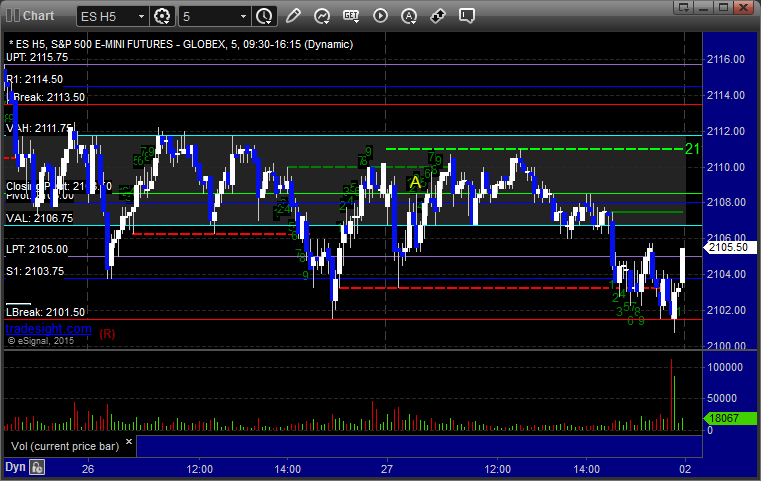Open the tradesight.com link

[48, 329]
